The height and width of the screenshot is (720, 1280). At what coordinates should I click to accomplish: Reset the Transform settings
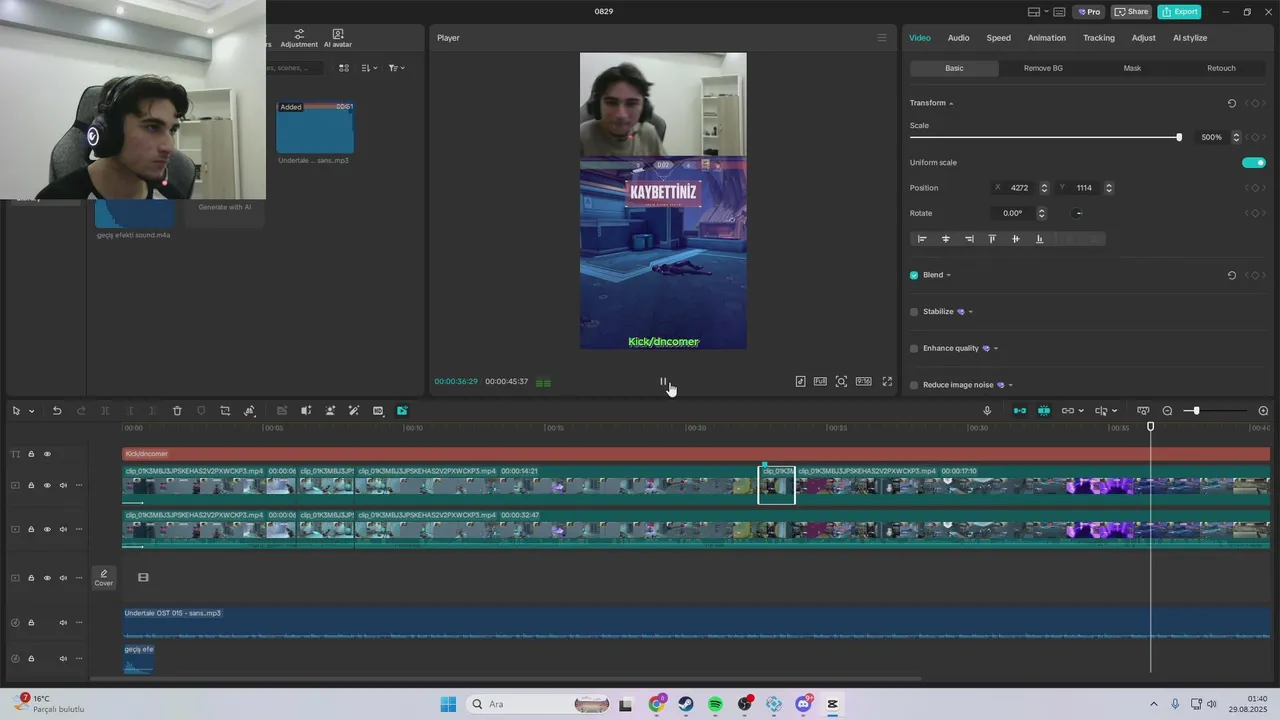[x=1231, y=103]
